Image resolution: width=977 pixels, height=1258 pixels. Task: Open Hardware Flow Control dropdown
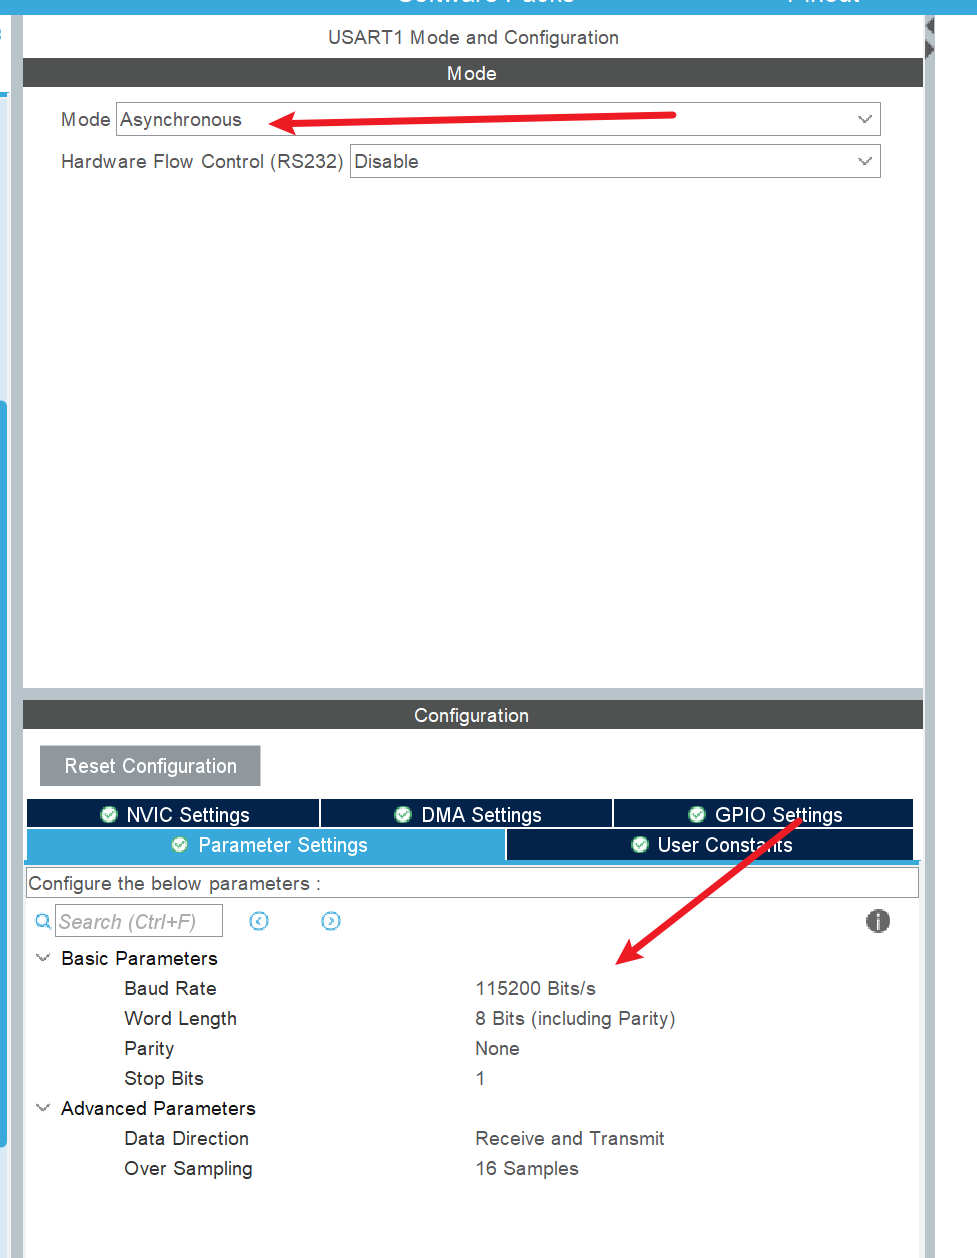[614, 162]
